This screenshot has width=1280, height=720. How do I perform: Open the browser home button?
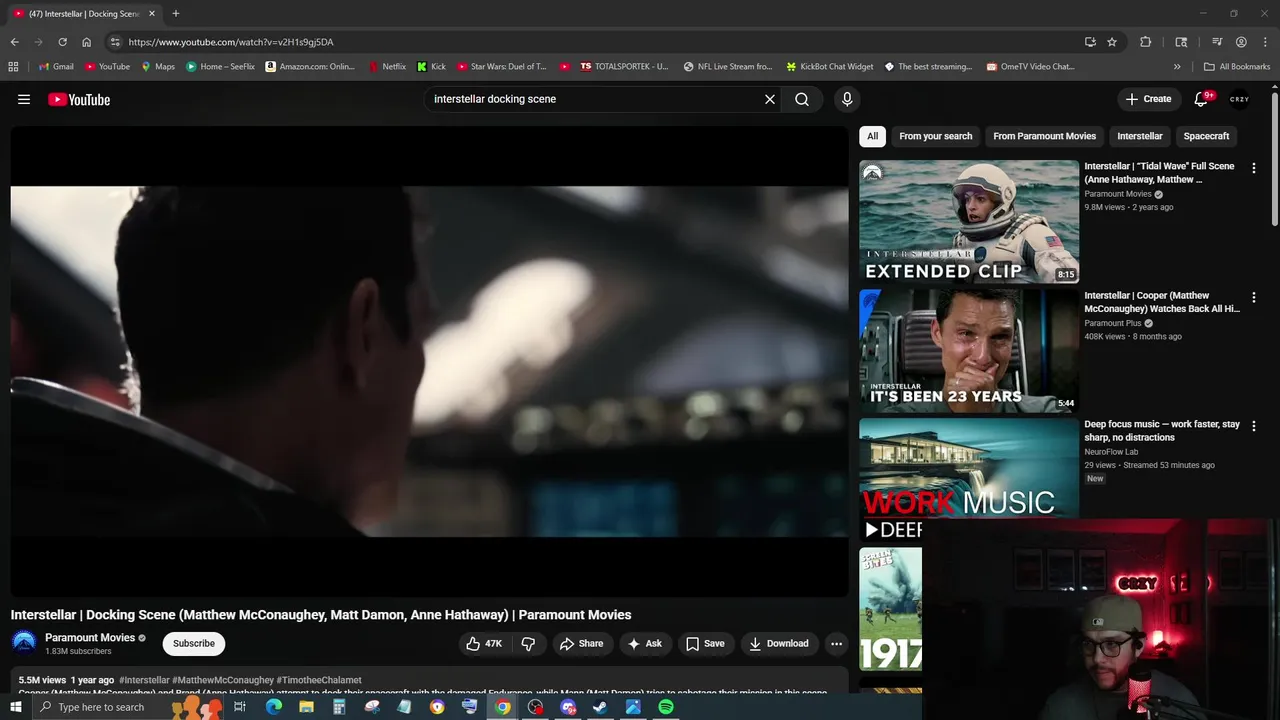(x=87, y=42)
